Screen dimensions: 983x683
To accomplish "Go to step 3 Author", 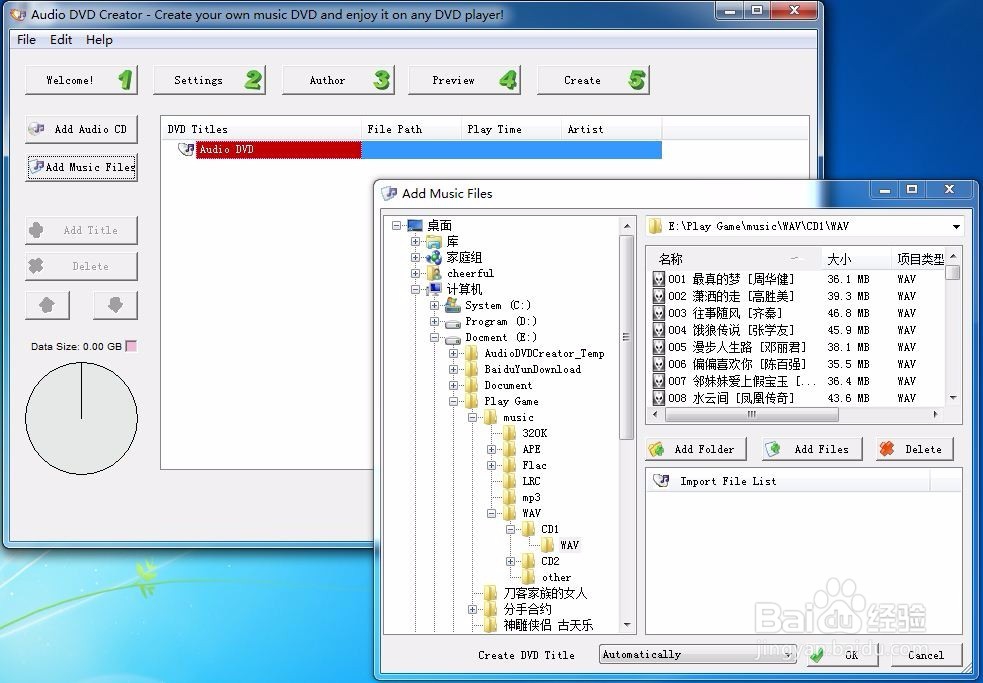I will click(x=338, y=80).
